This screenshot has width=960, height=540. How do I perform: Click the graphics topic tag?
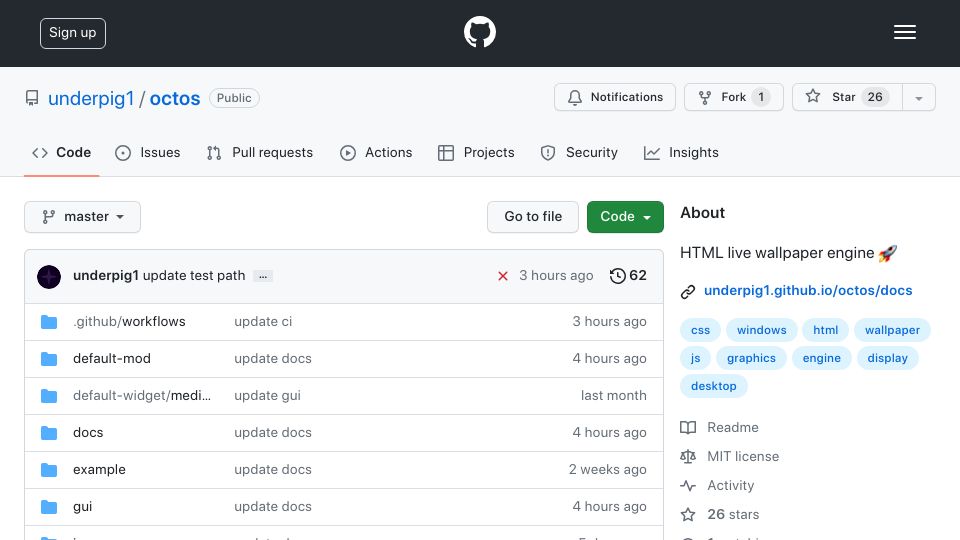click(751, 358)
